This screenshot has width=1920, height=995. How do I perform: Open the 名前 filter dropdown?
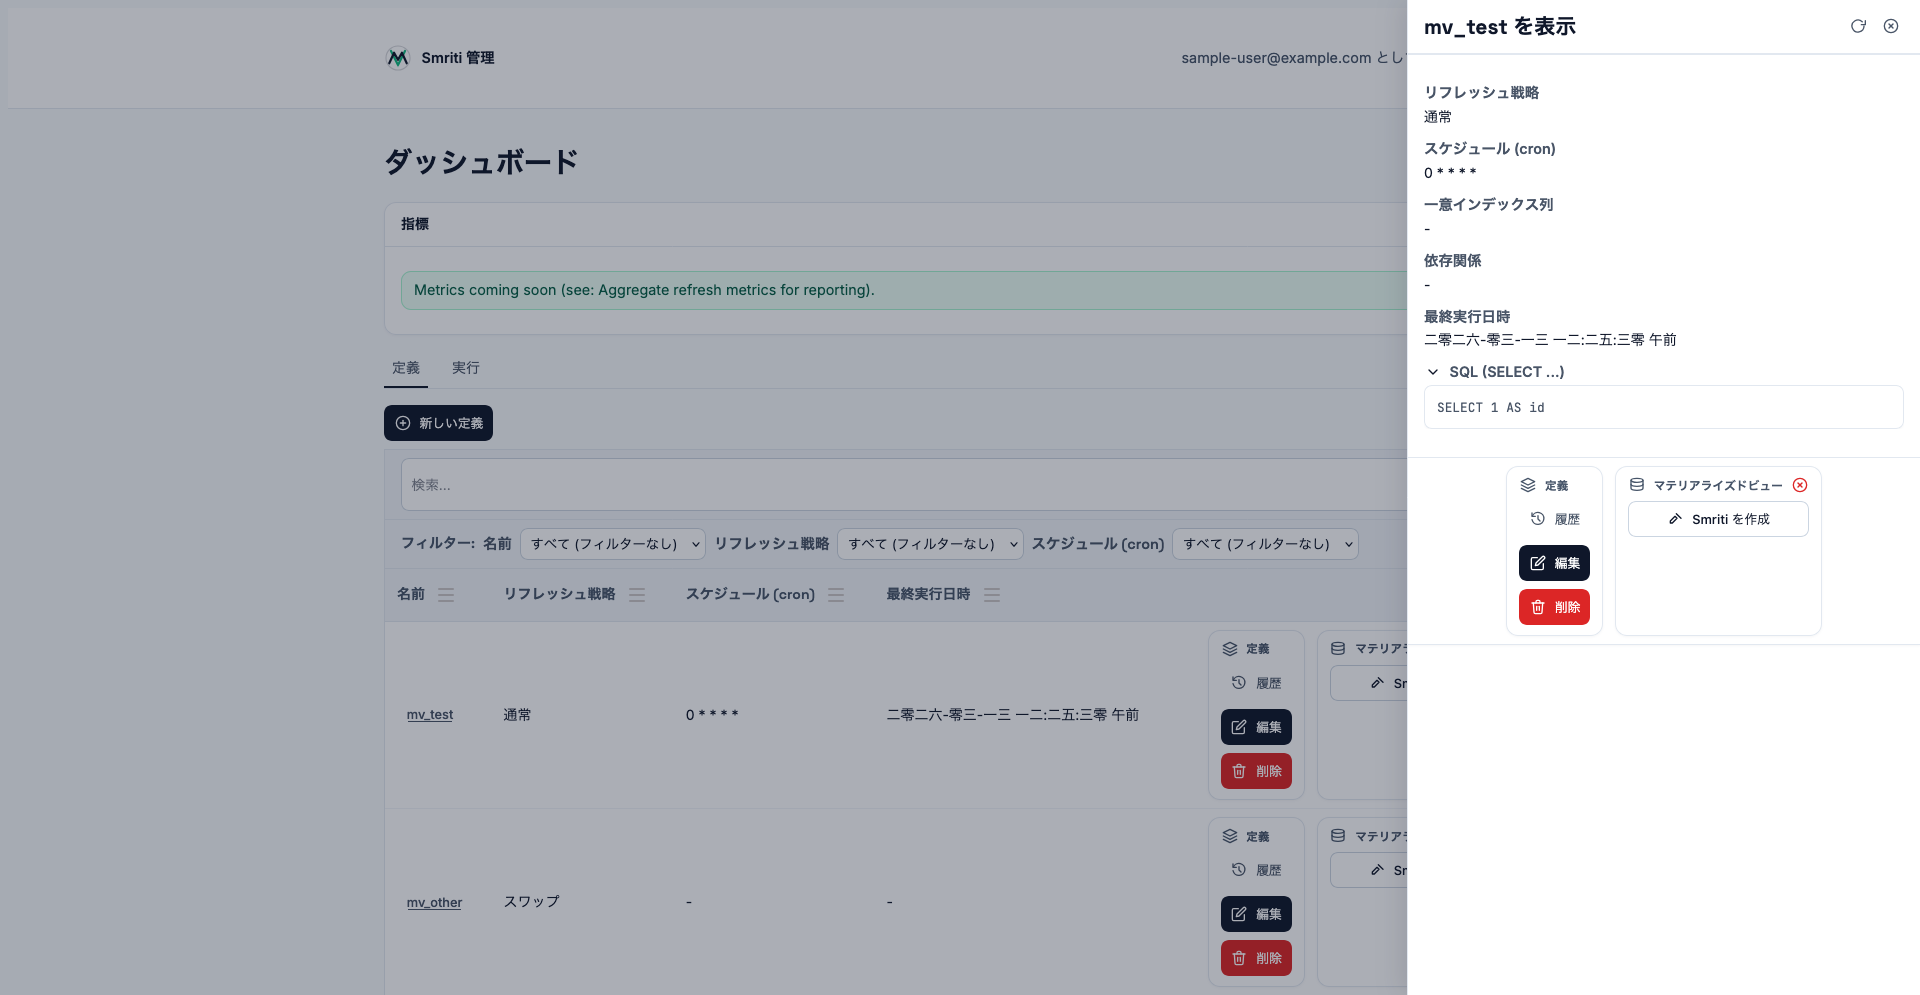tap(613, 544)
